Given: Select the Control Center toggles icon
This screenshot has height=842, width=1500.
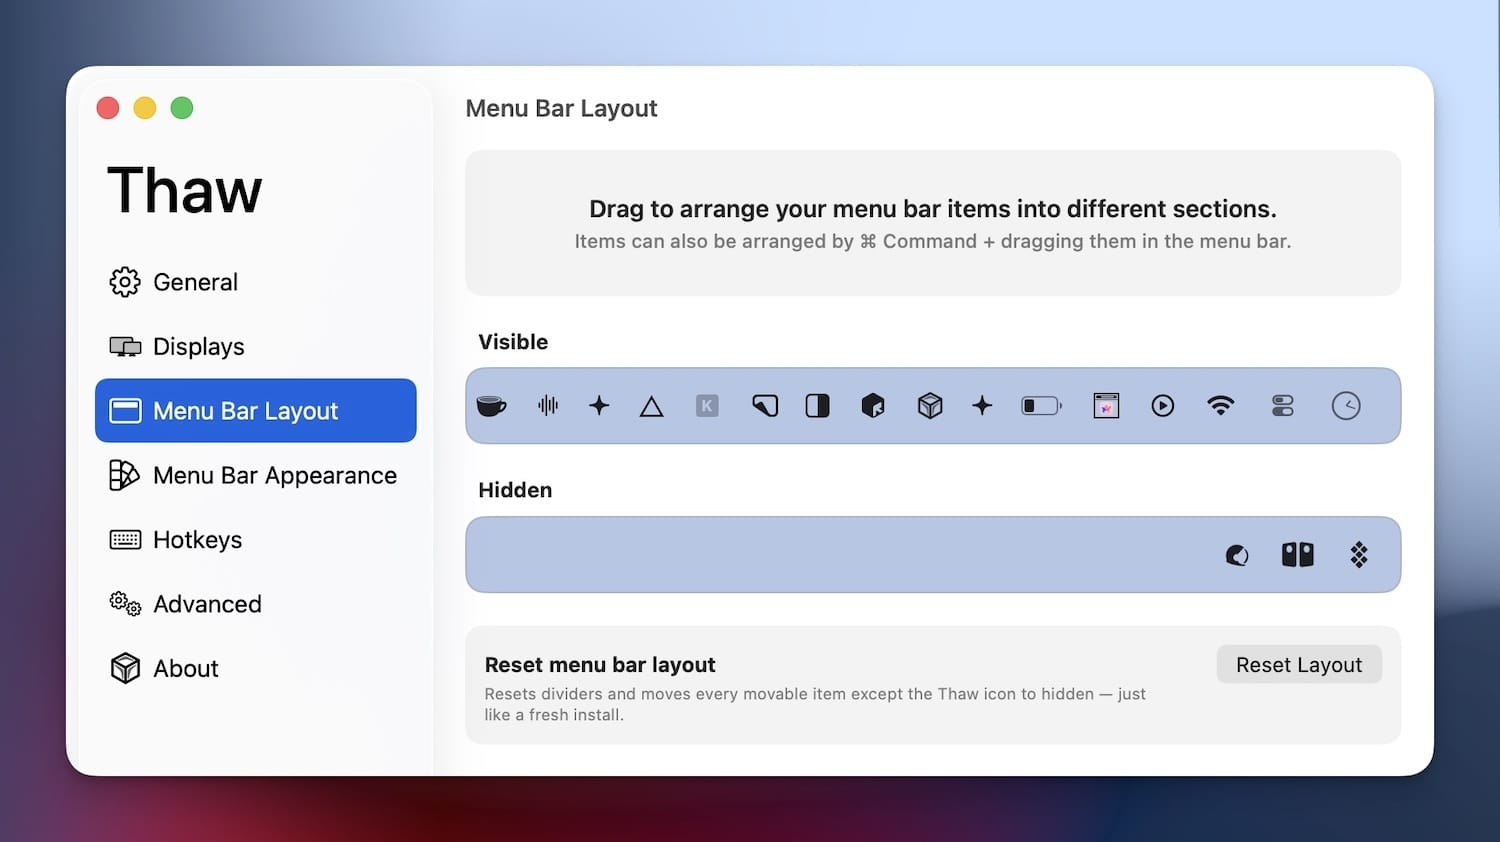Looking at the screenshot, I should (1283, 405).
